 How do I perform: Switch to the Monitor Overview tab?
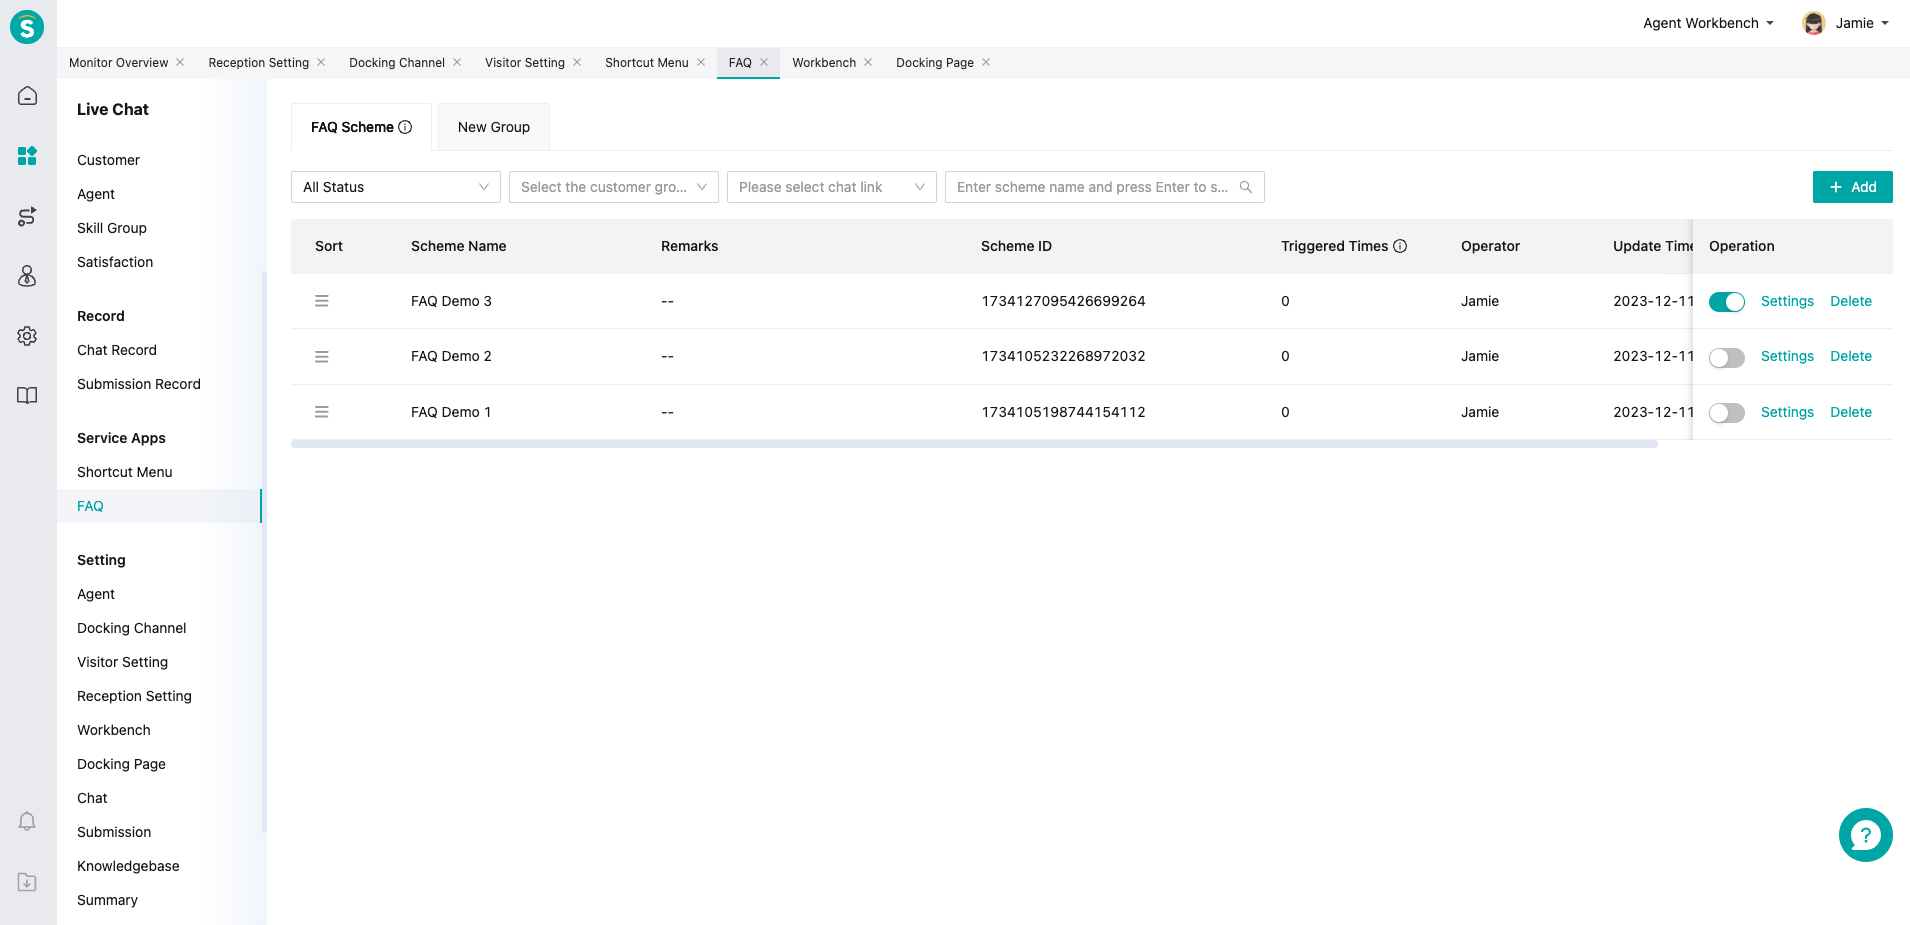click(118, 62)
